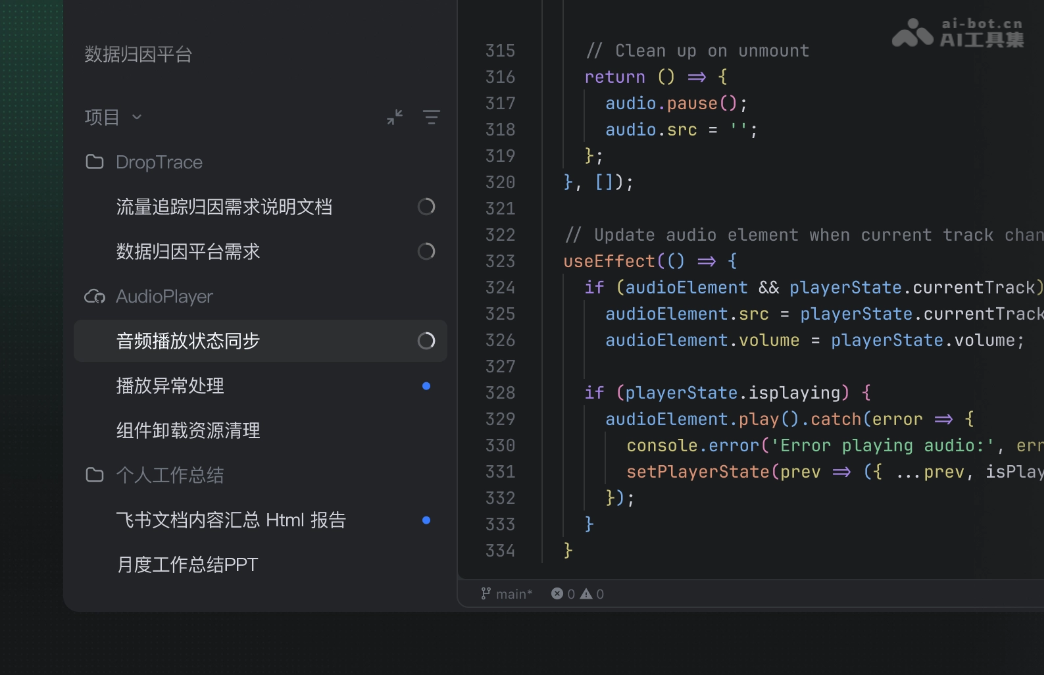Viewport: 1044px width, 675px height.
Task: Collapse the 个人工作总结 group
Action: (x=170, y=475)
